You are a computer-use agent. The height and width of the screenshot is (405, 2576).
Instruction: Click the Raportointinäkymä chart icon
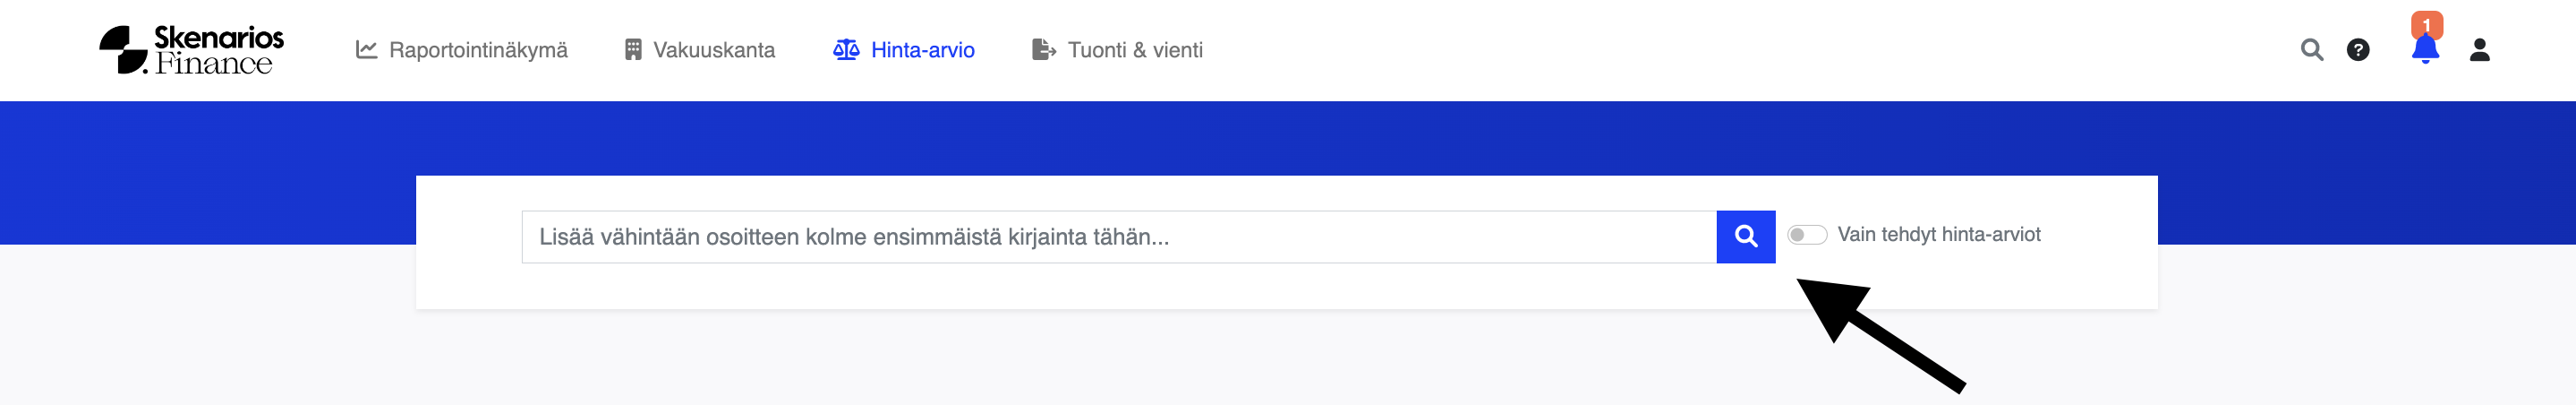(366, 50)
